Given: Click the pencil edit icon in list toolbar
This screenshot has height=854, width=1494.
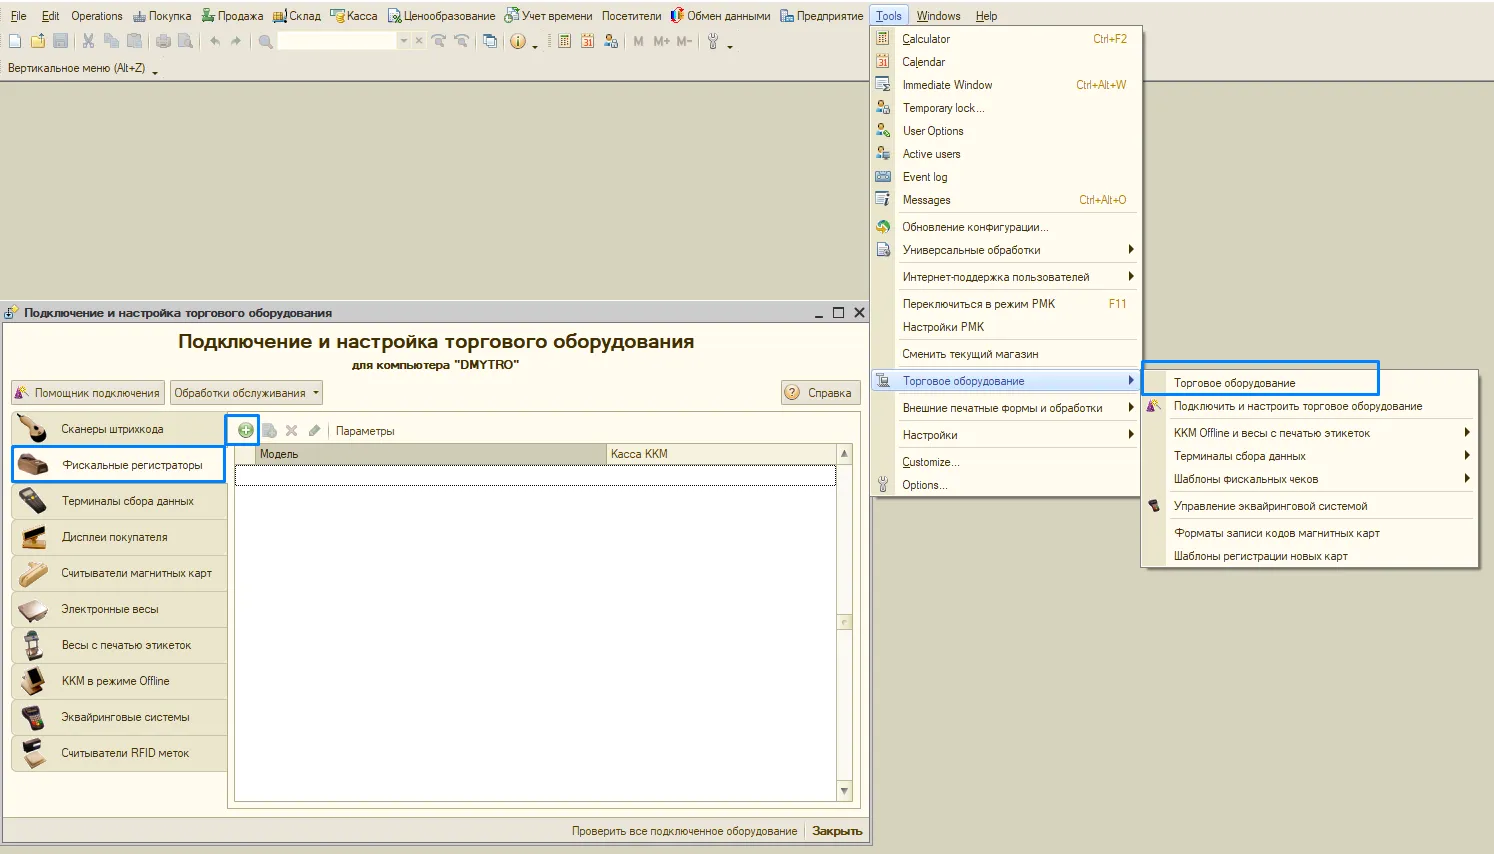Looking at the screenshot, I should [314, 431].
